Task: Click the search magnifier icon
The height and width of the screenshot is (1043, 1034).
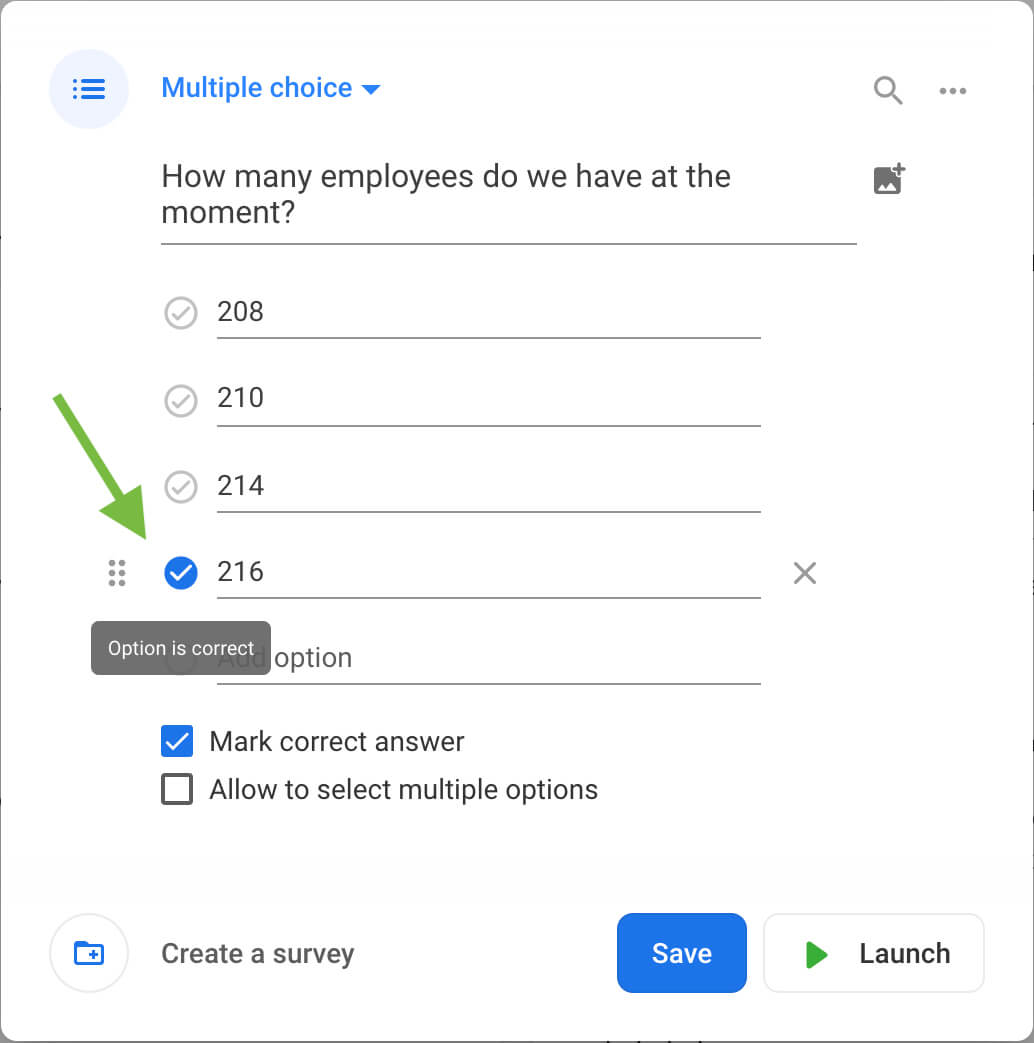Action: pyautogui.click(x=887, y=90)
